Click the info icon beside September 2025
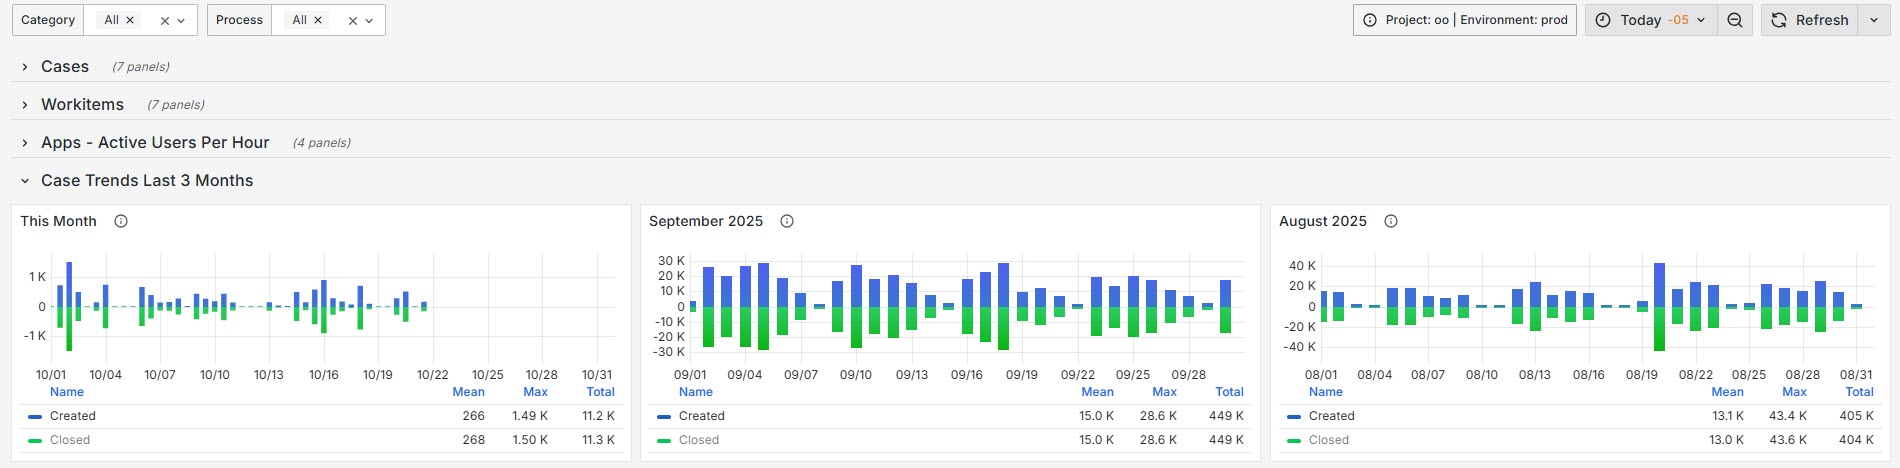This screenshot has height=468, width=1900. 787,221
